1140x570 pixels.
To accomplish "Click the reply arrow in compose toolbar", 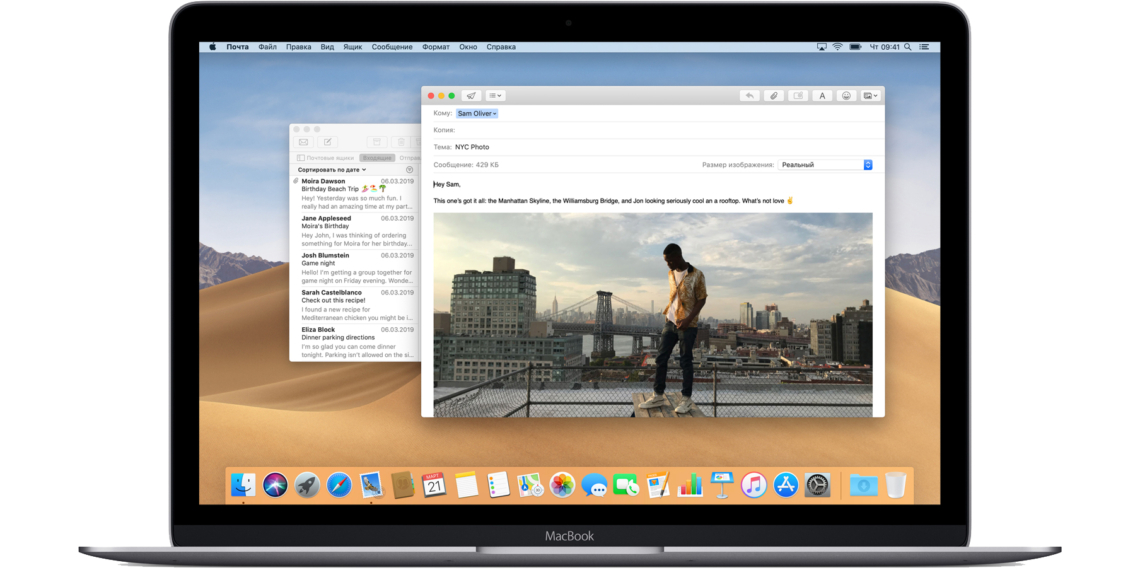I will pyautogui.click(x=749, y=96).
